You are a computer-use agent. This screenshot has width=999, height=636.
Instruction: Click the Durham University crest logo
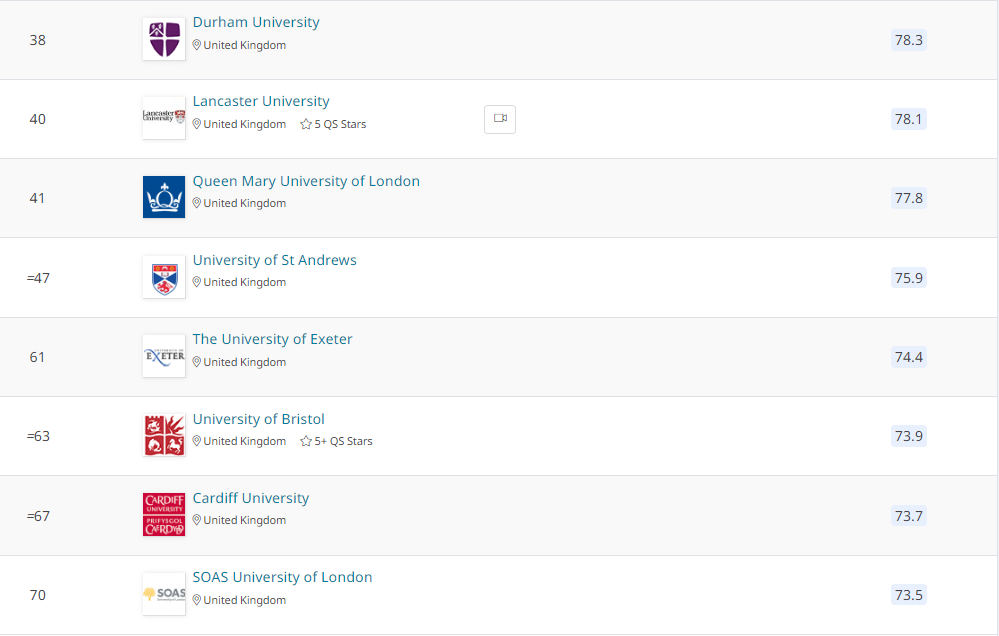(x=164, y=39)
